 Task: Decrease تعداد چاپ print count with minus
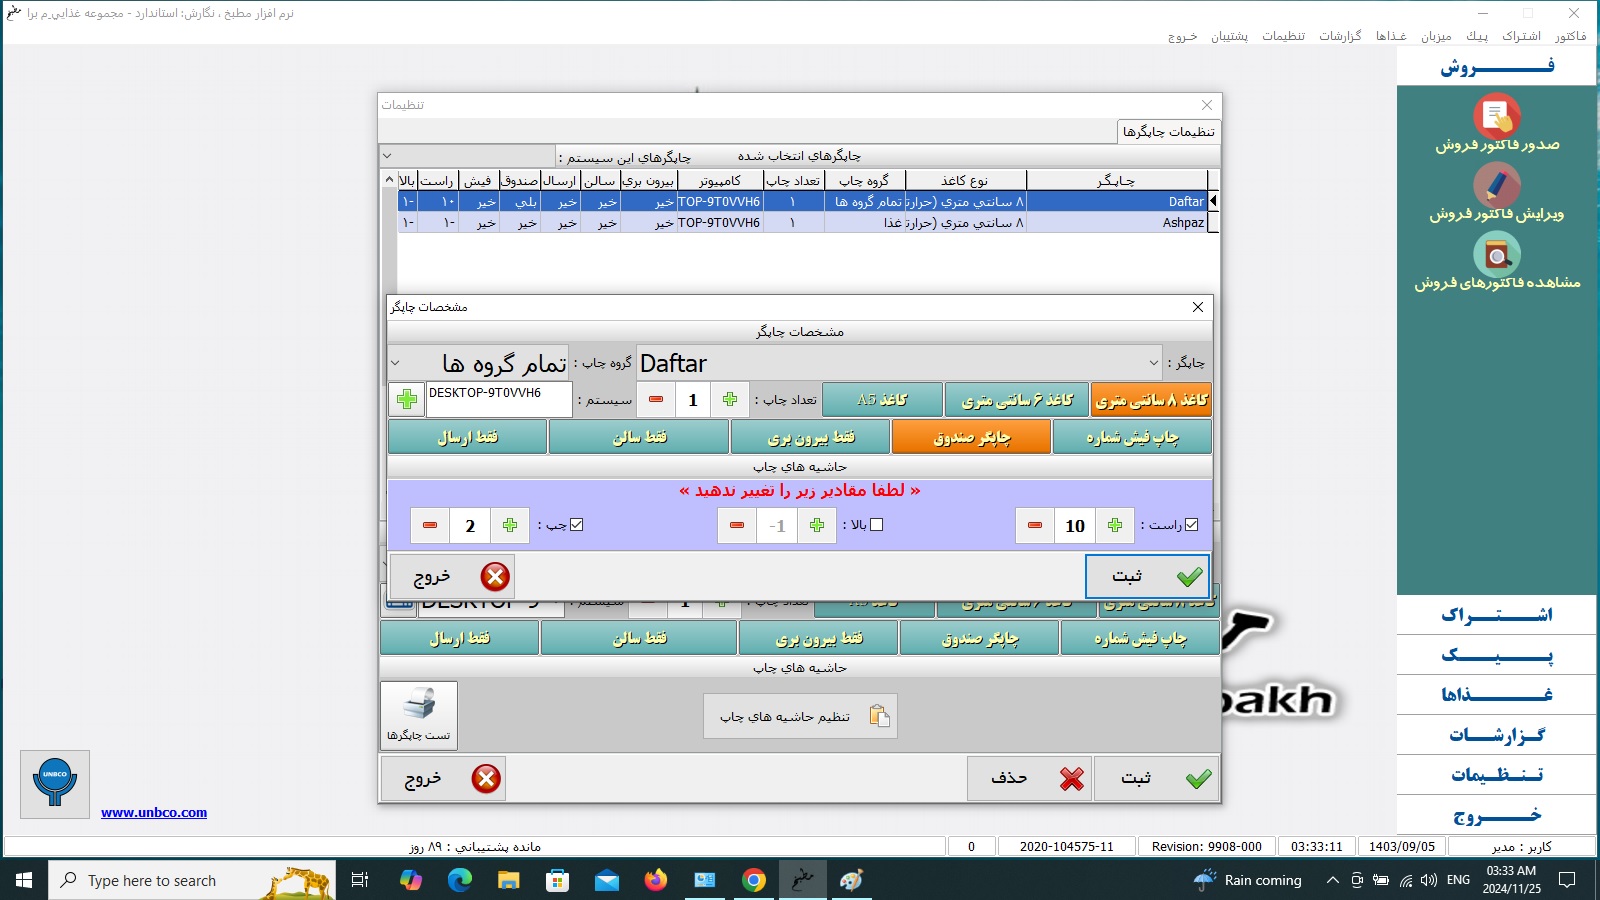tap(656, 400)
